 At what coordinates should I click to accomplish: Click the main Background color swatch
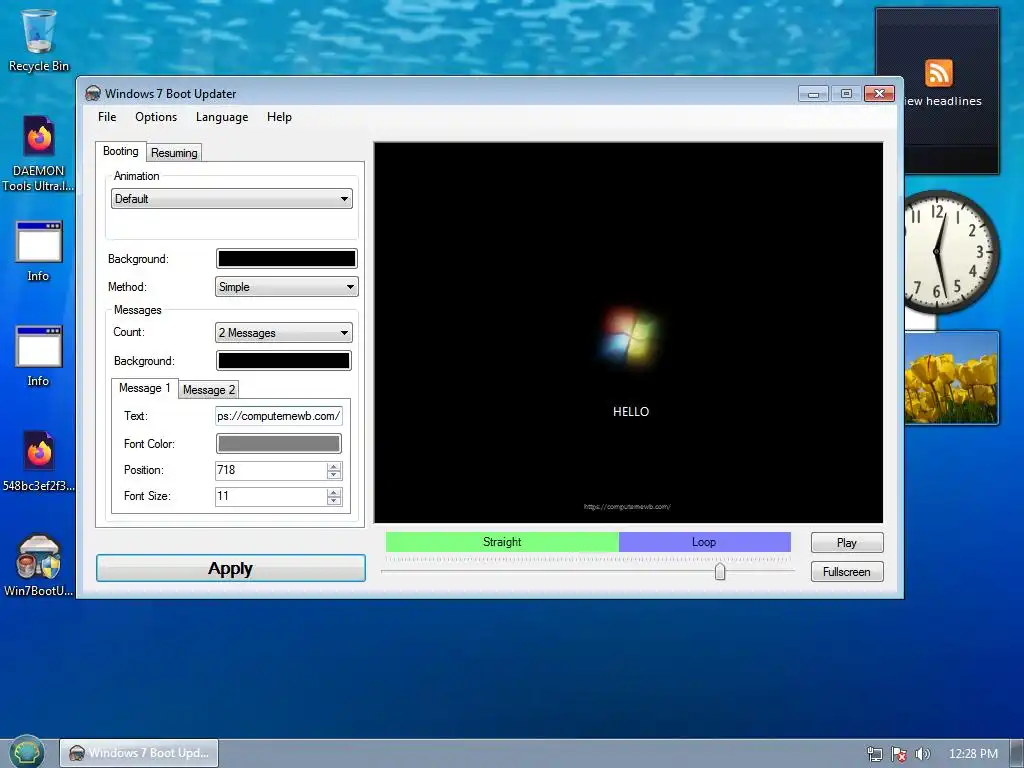tap(287, 259)
